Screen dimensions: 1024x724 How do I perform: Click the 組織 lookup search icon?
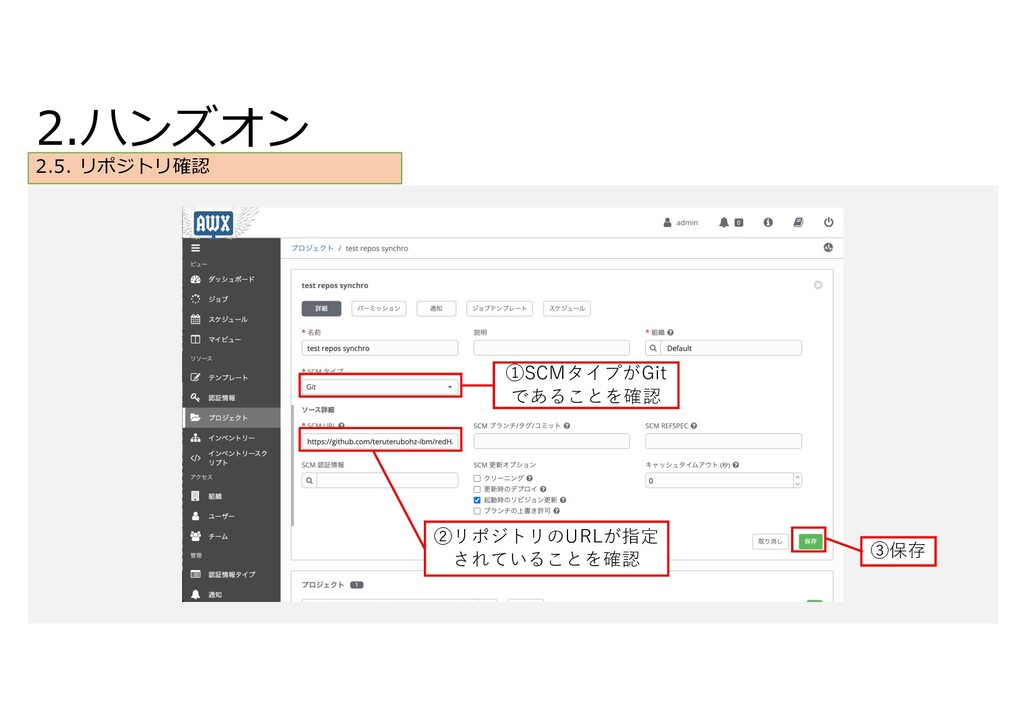(653, 348)
